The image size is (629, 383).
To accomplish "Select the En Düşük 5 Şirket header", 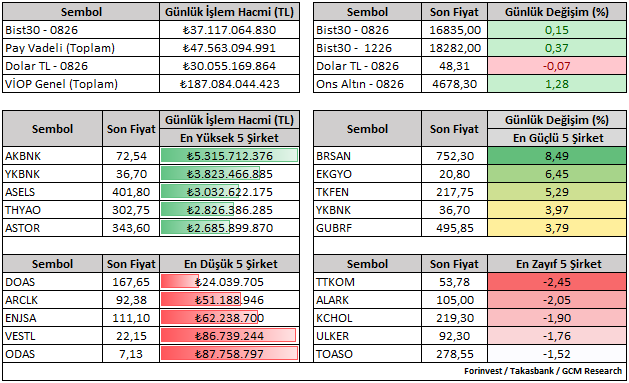I will [x=229, y=264].
